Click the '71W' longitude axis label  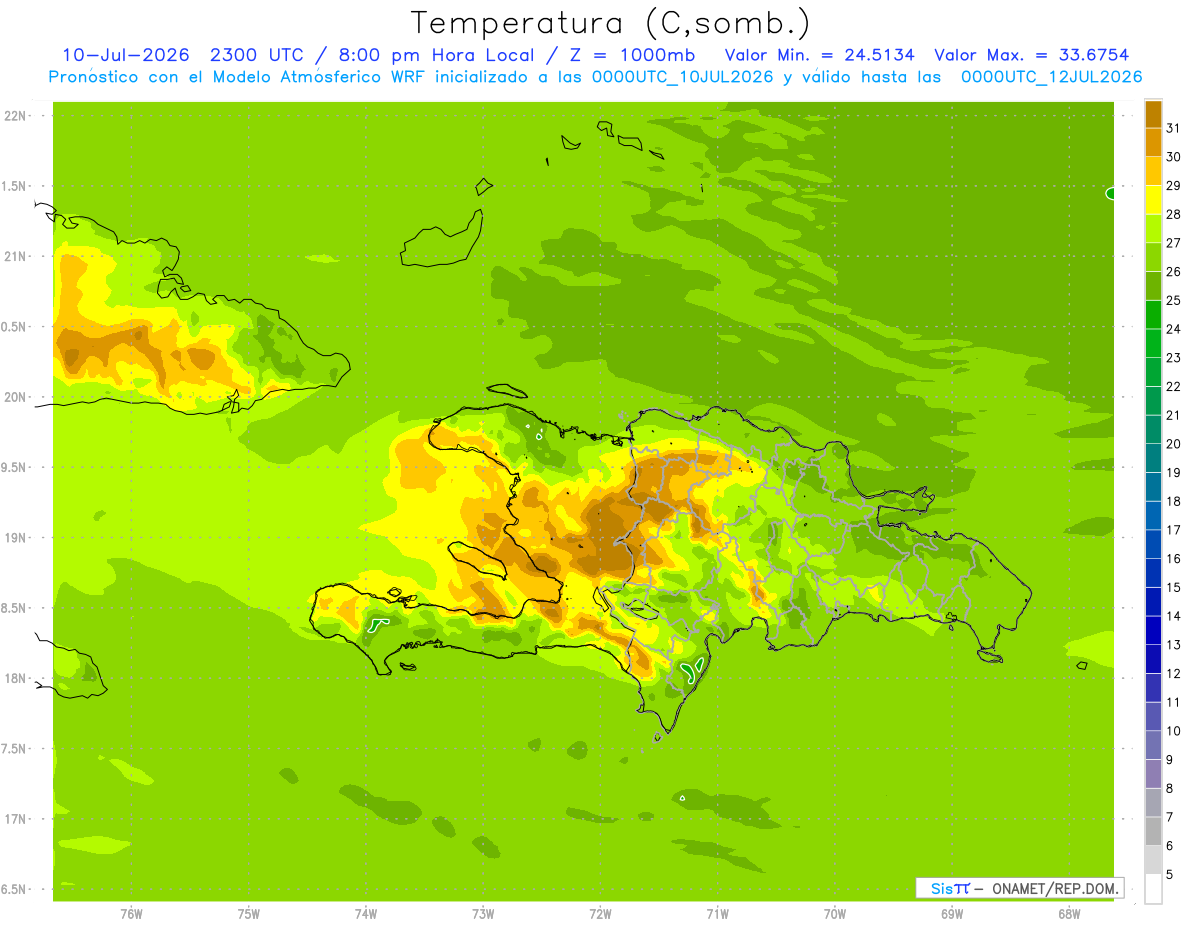(717, 914)
